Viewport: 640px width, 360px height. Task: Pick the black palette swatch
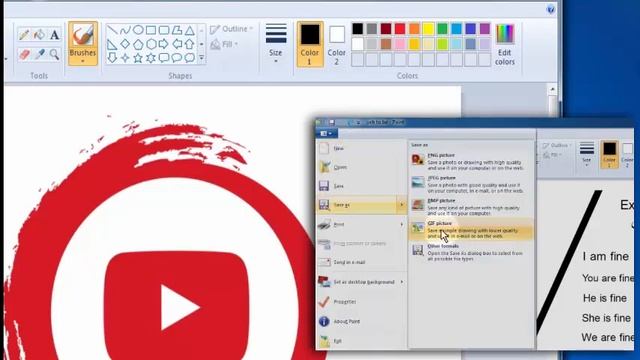(x=358, y=29)
